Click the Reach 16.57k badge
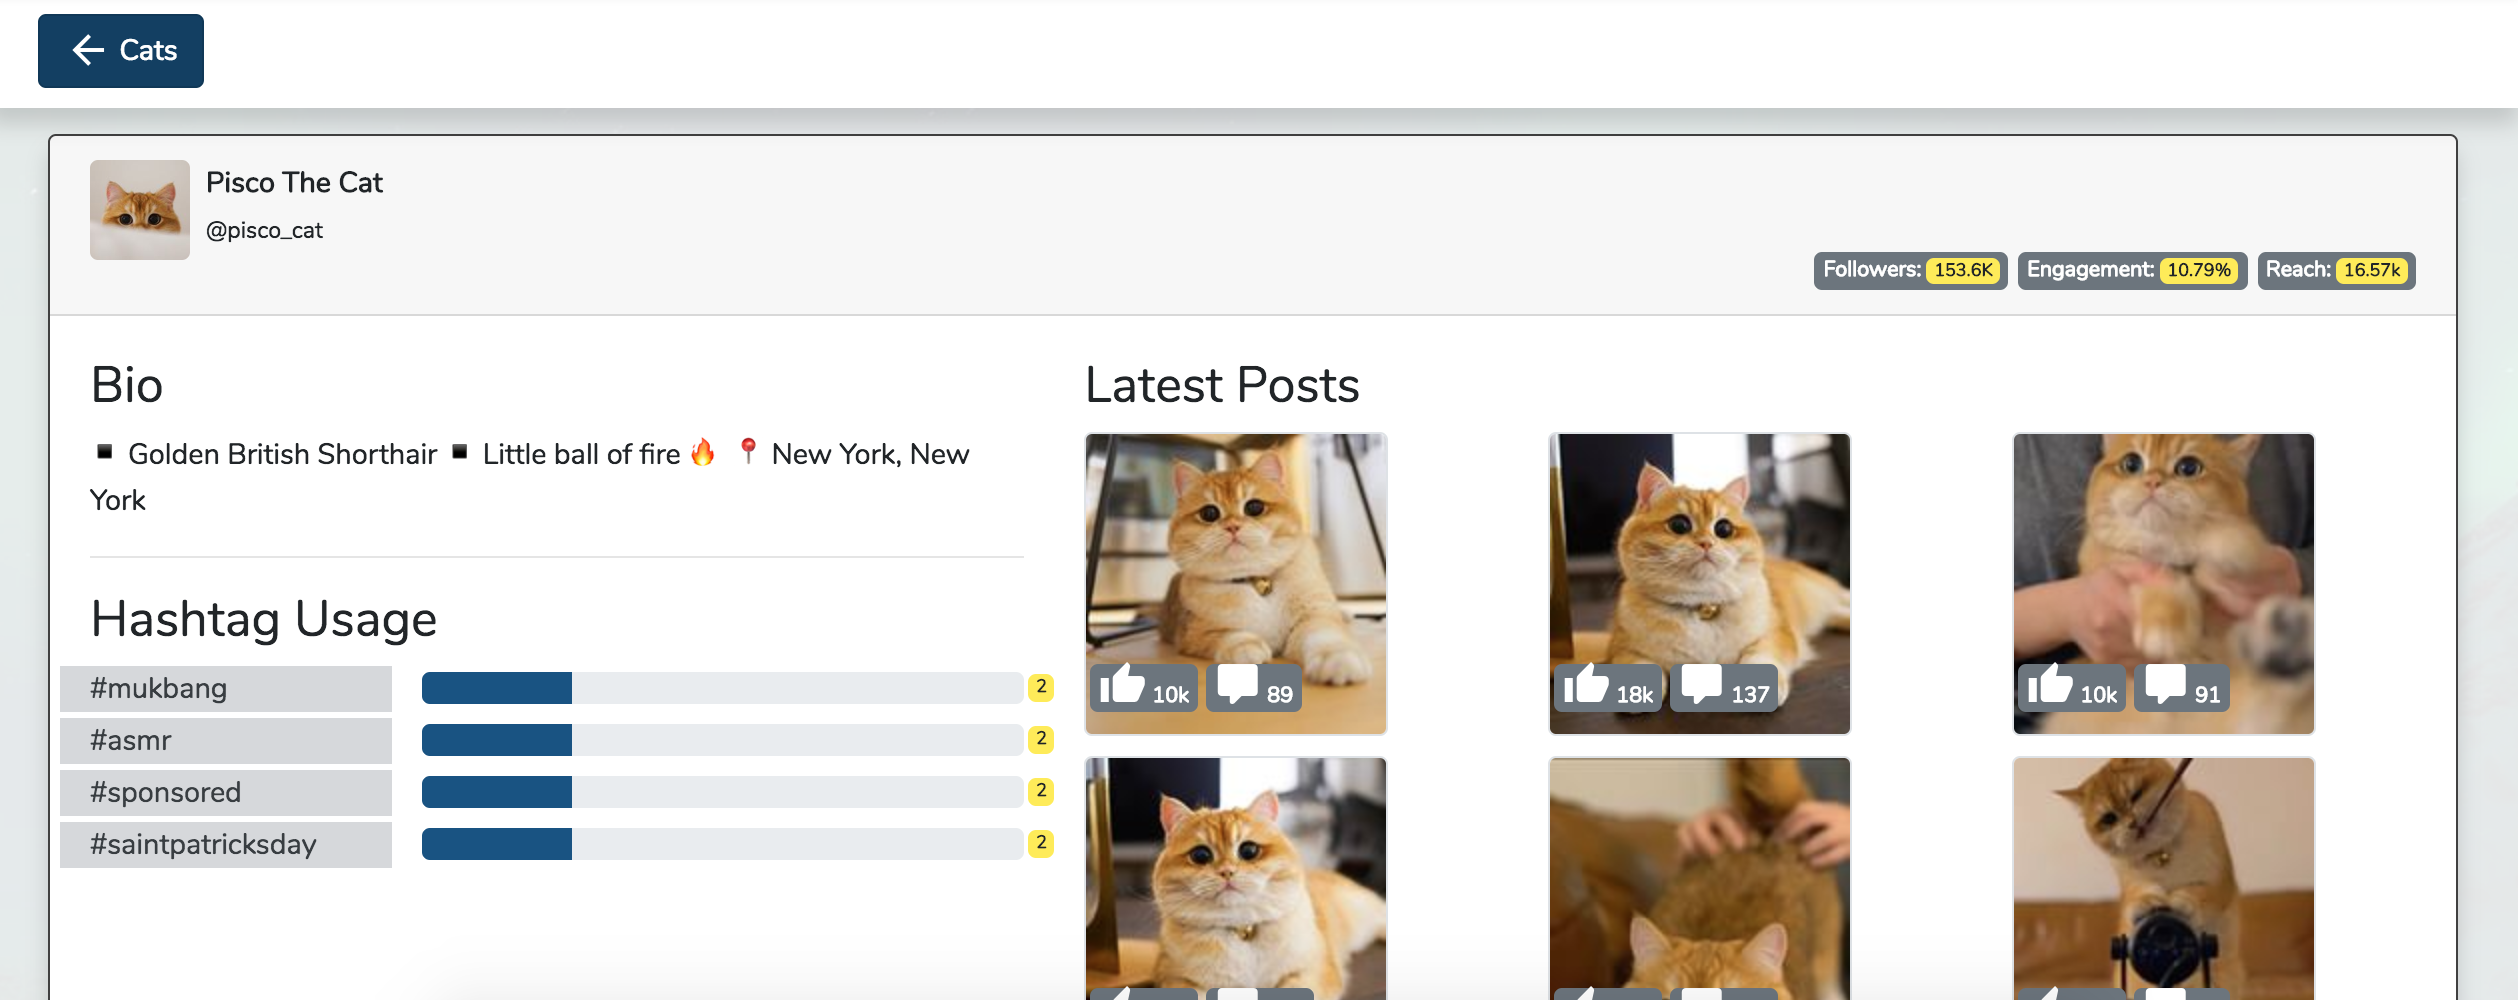This screenshot has width=2518, height=1000. point(2336,270)
